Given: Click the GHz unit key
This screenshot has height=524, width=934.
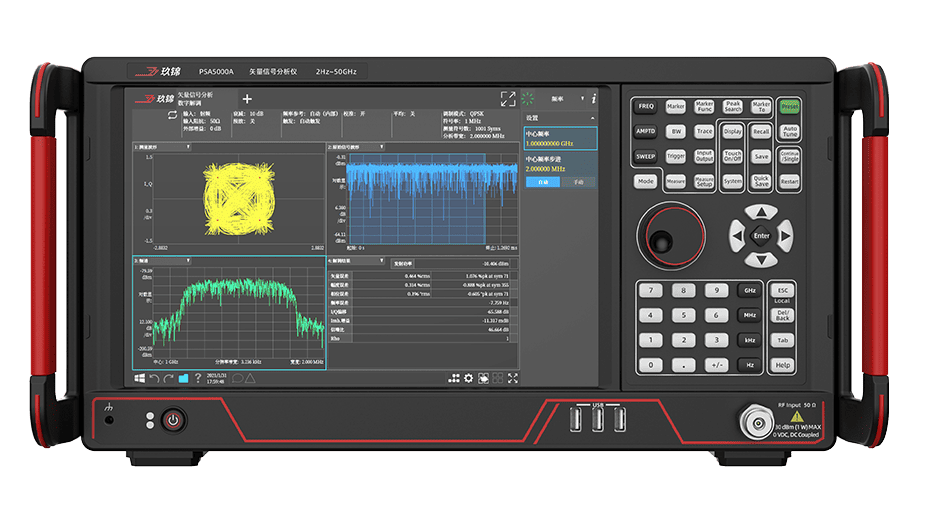Looking at the screenshot, I should point(749,291).
